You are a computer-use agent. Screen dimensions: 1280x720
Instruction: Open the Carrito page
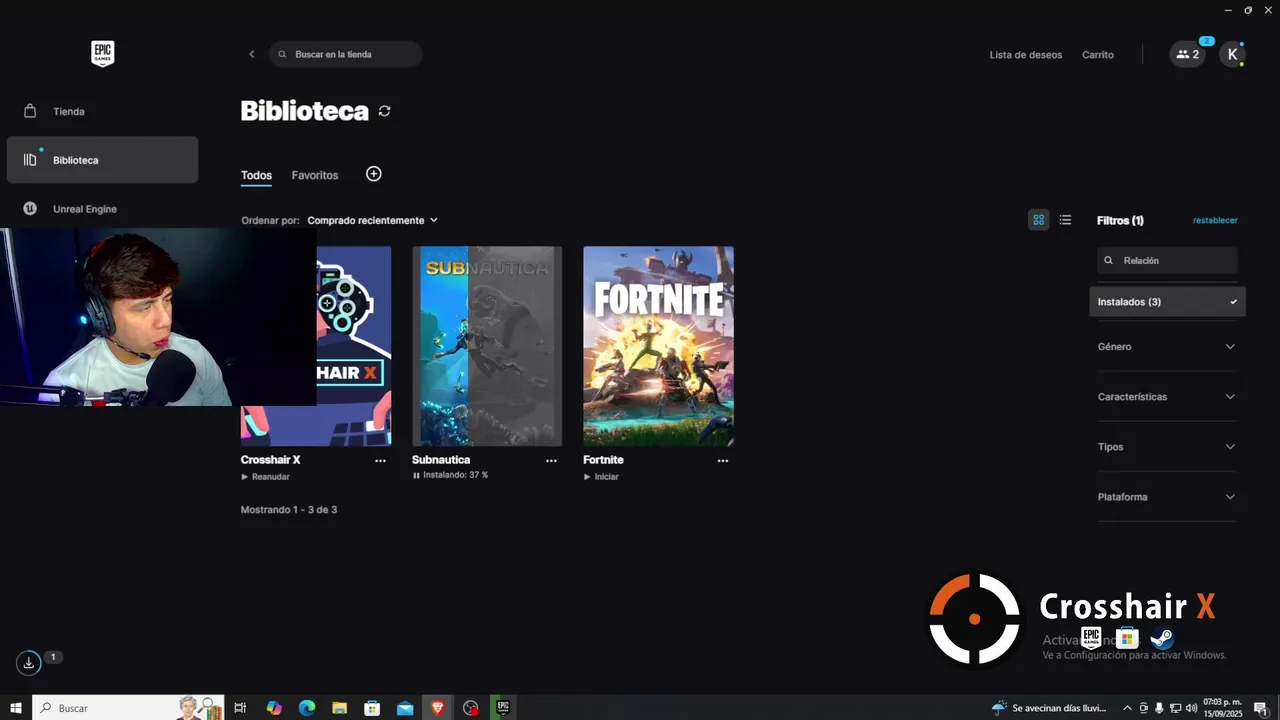pyautogui.click(x=1098, y=55)
